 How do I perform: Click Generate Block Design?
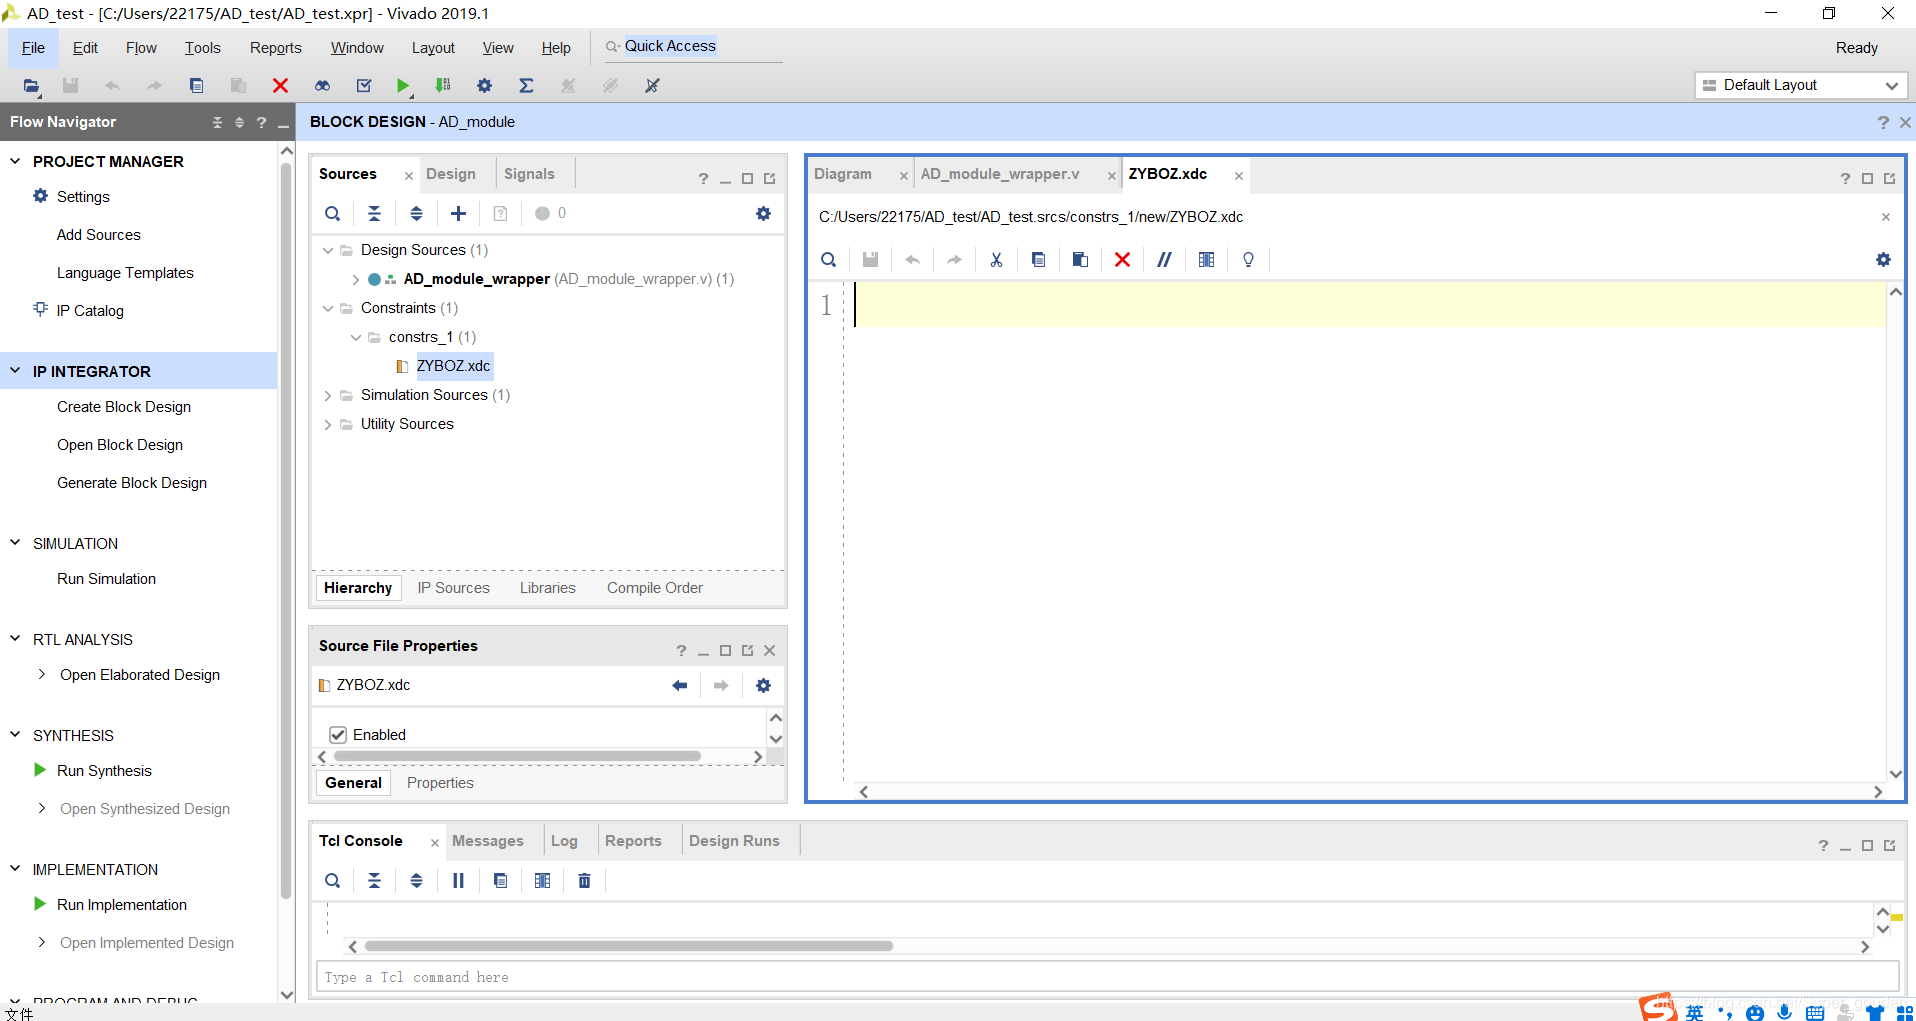click(132, 483)
